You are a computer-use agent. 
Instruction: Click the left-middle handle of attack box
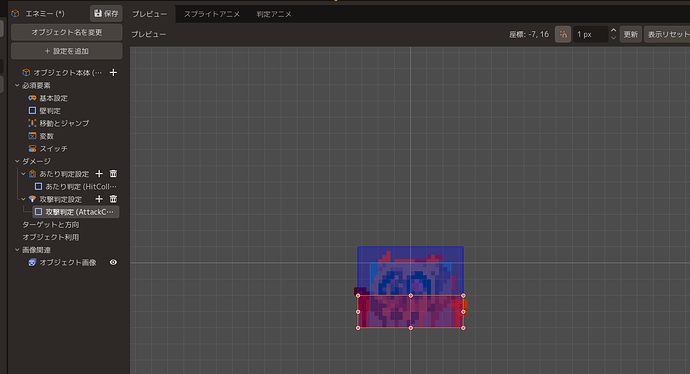[358, 312]
